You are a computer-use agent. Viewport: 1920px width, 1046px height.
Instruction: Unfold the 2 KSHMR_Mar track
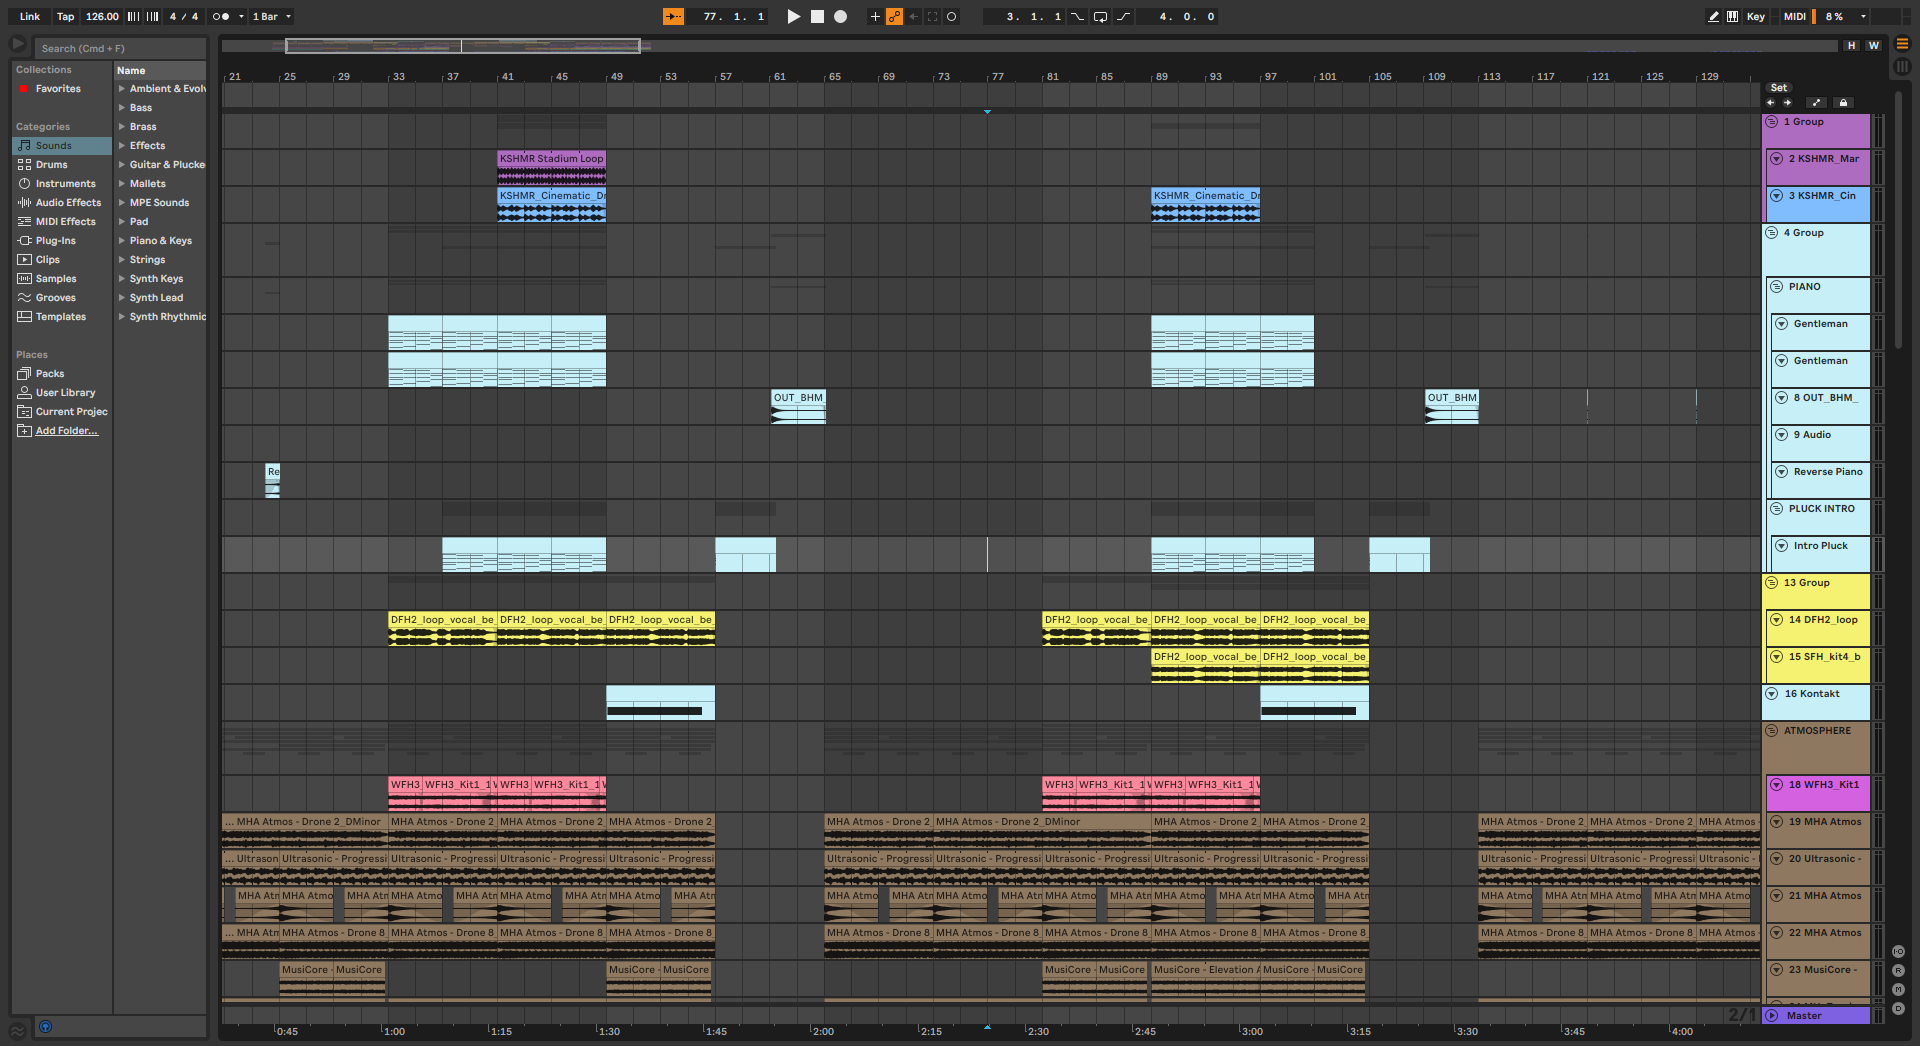[x=1777, y=159]
